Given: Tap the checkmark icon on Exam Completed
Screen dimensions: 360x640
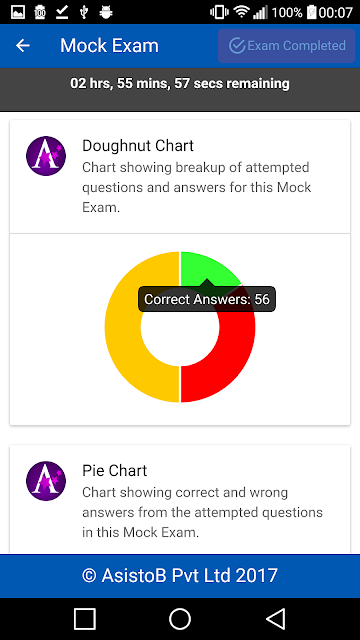Looking at the screenshot, I should 236,46.
